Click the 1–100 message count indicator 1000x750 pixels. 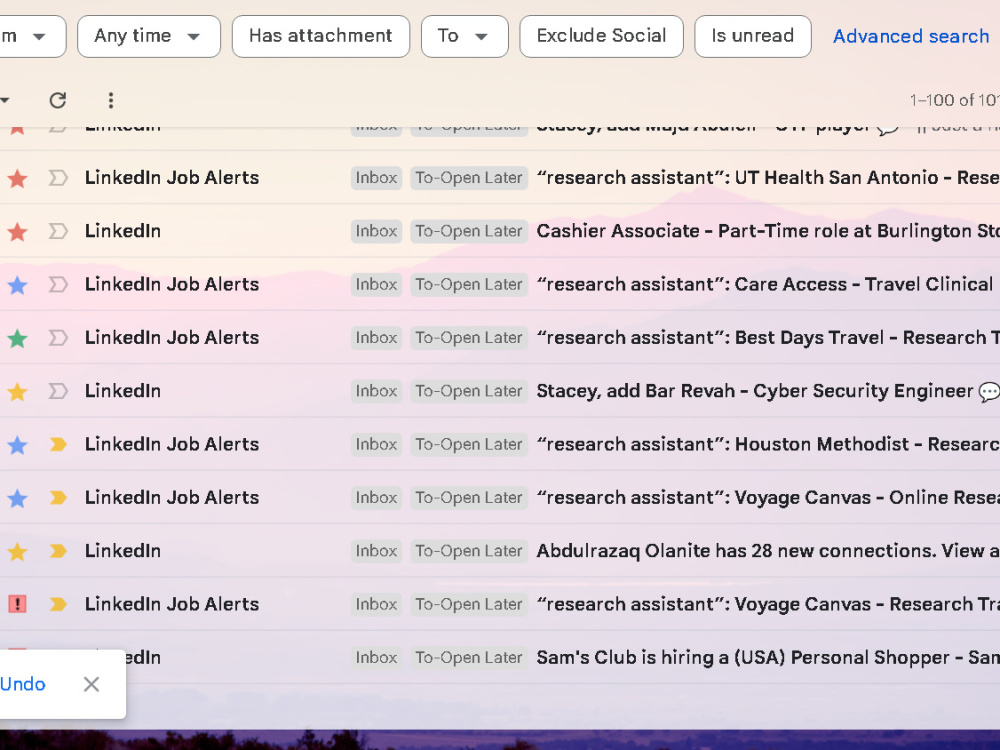[x=954, y=100]
